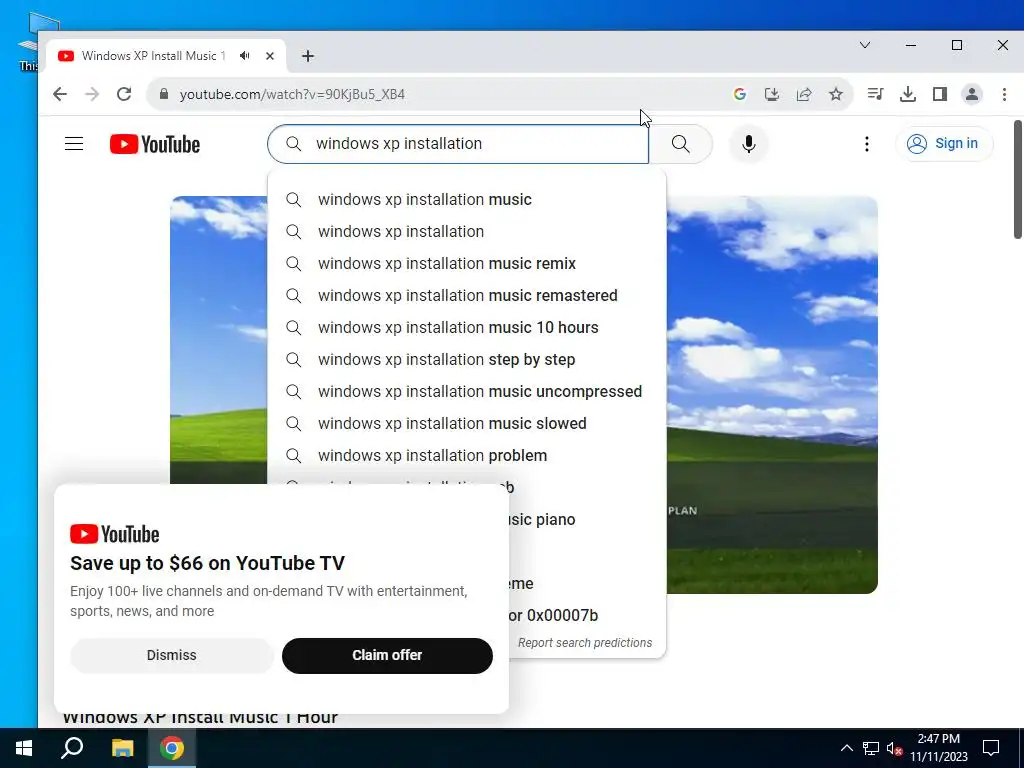Click the YouTube logo in the offer popup
1024x768 pixels.
tap(115, 534)
